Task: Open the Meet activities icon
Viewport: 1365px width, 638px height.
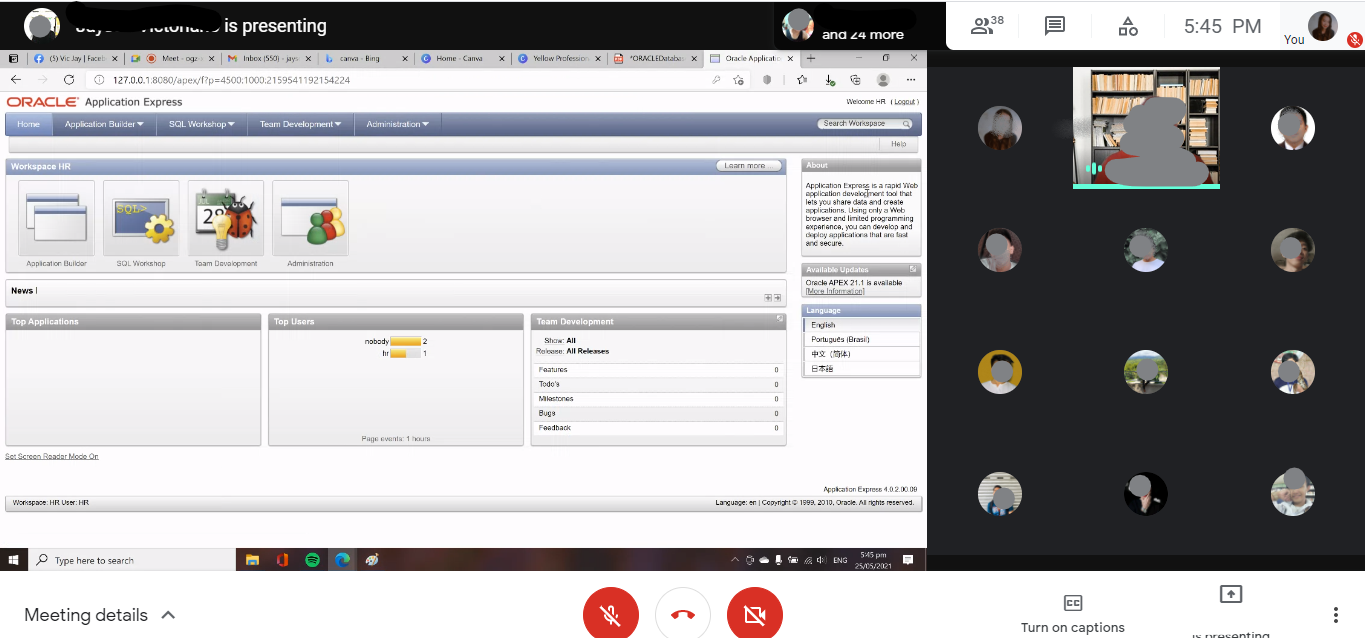Action: tap(1127, 26)
